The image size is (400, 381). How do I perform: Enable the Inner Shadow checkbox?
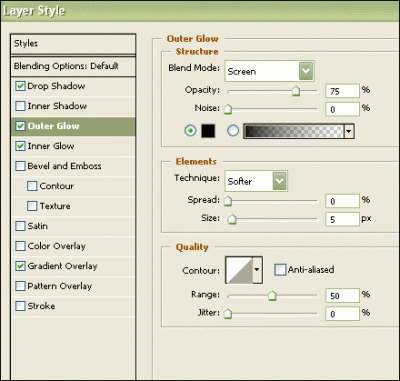coord(20,106)
